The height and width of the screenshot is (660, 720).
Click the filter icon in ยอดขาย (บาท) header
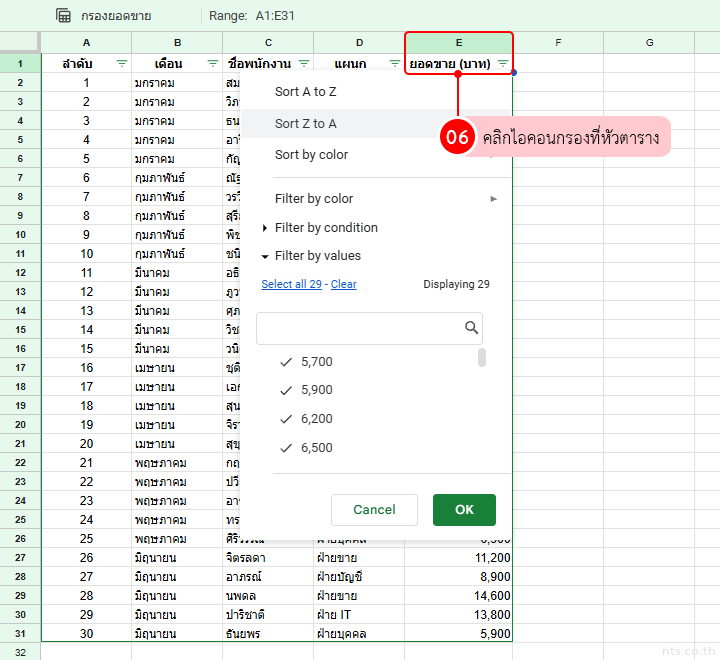coord(502,63)
